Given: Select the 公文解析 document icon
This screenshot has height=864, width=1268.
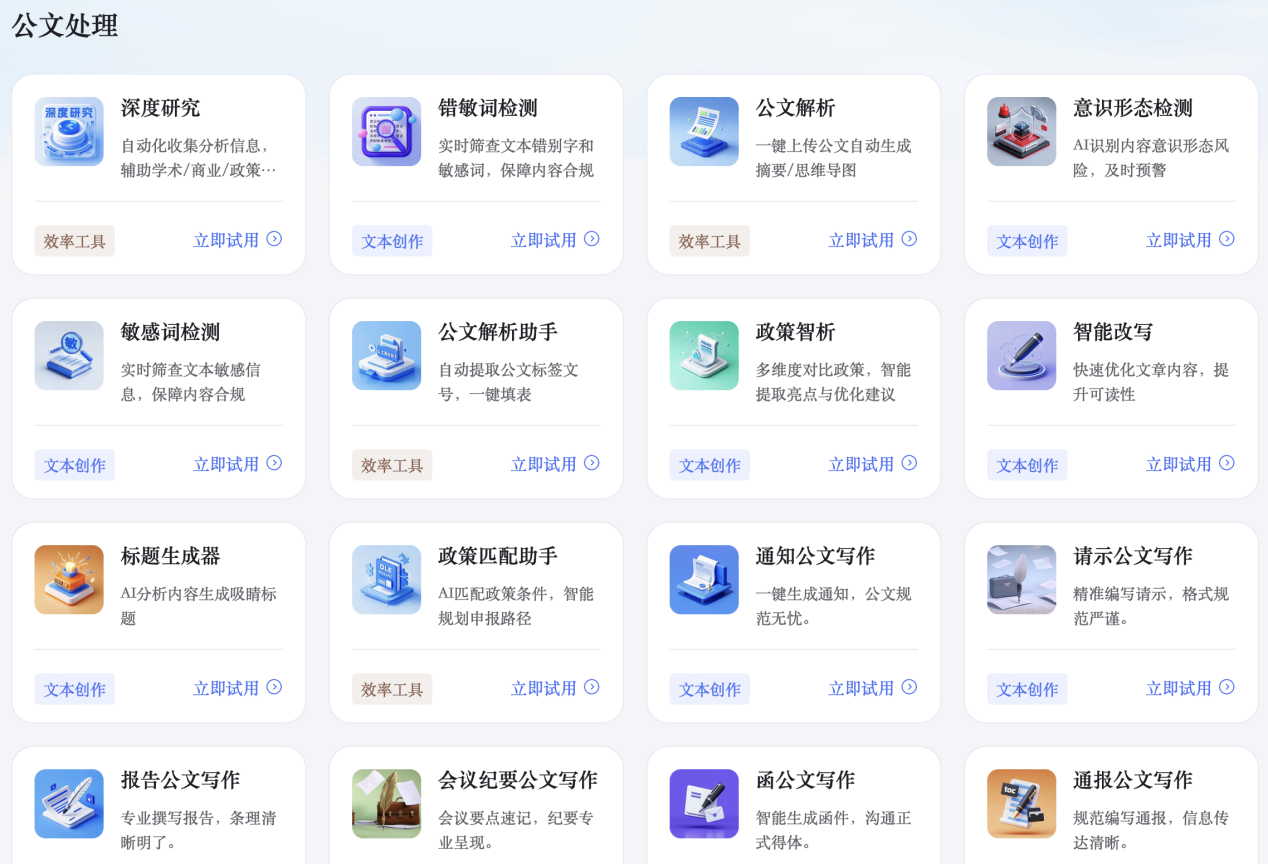Looking at the screenshot, I should (704, 131).
